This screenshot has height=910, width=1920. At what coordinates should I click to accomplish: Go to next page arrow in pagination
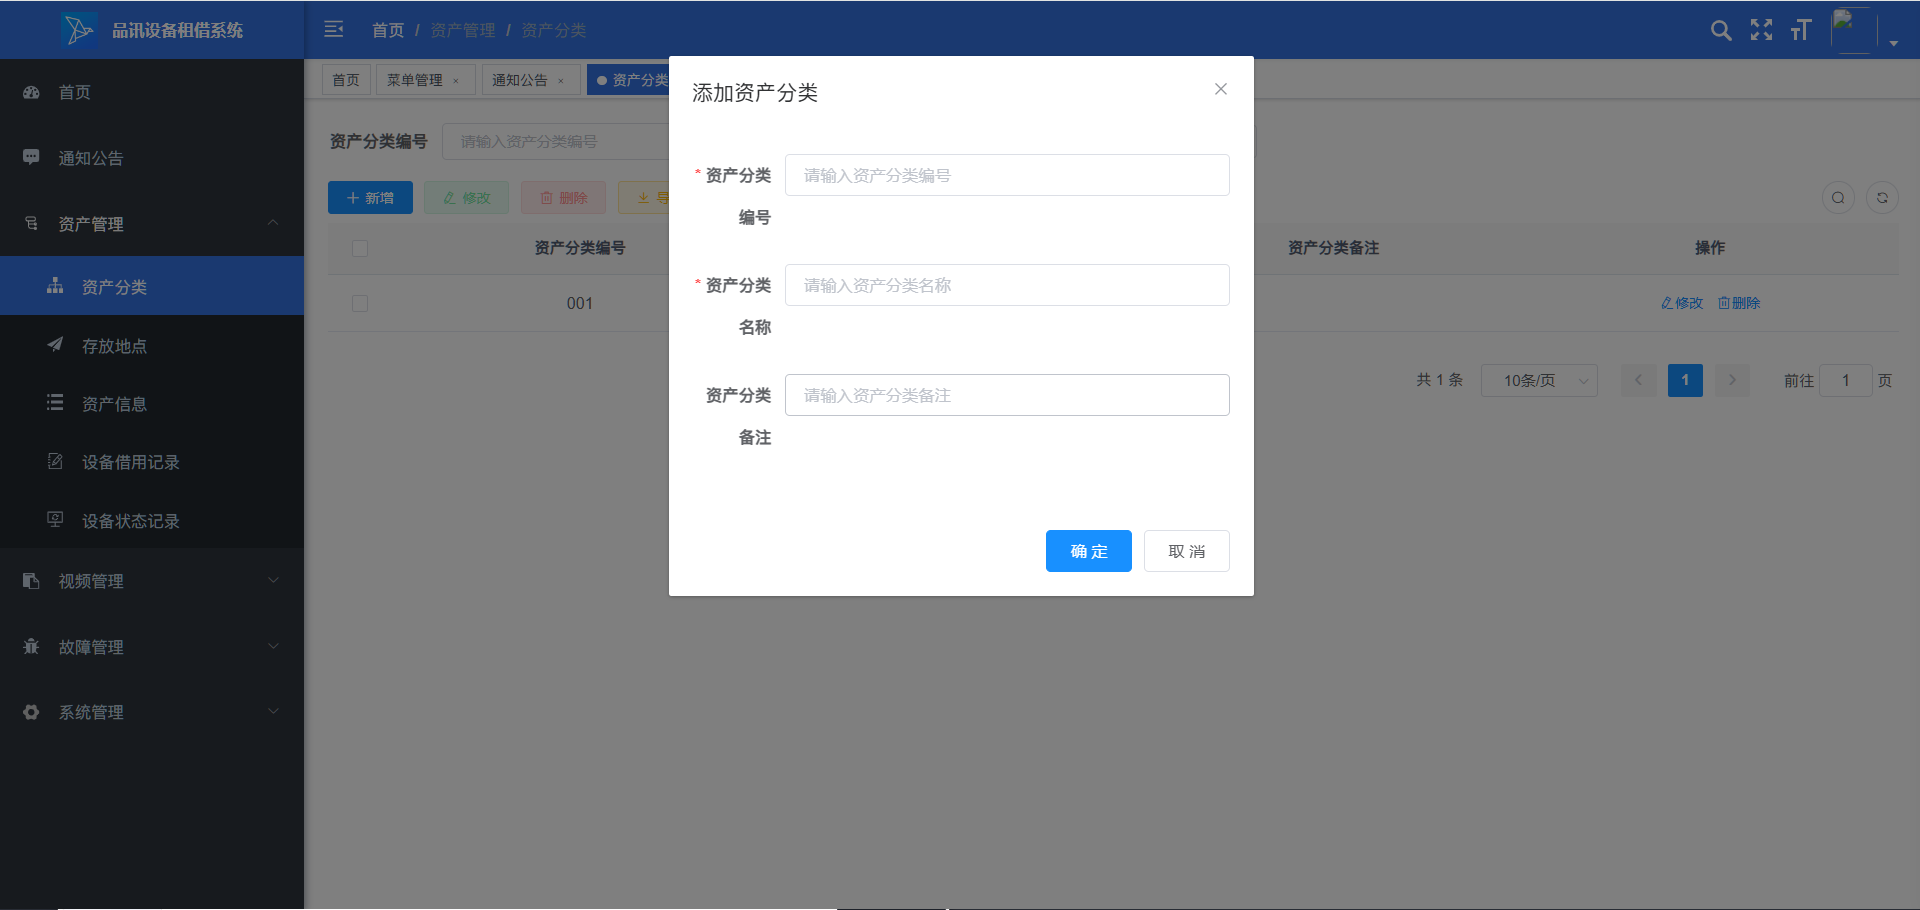[x=1732, y=380]
